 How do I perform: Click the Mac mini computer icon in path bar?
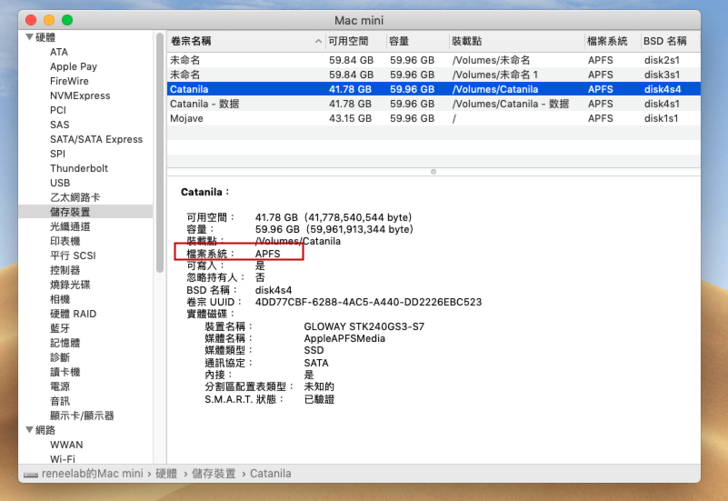tap(31, 475)
